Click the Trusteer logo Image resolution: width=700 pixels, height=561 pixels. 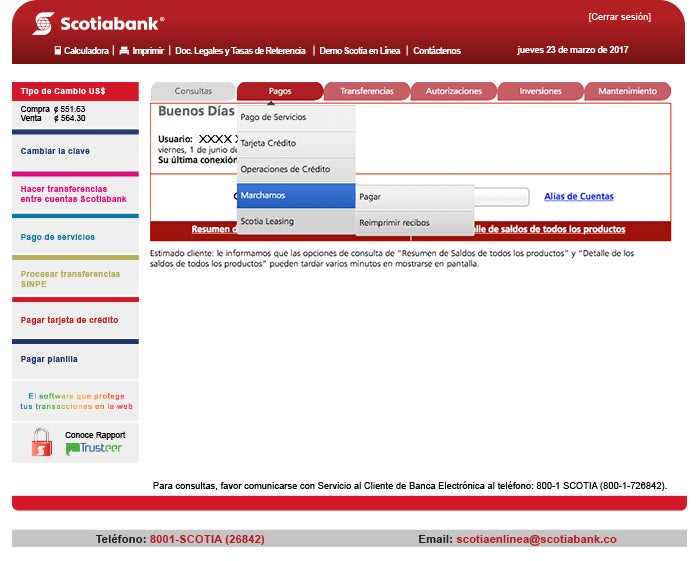[94, 448]
